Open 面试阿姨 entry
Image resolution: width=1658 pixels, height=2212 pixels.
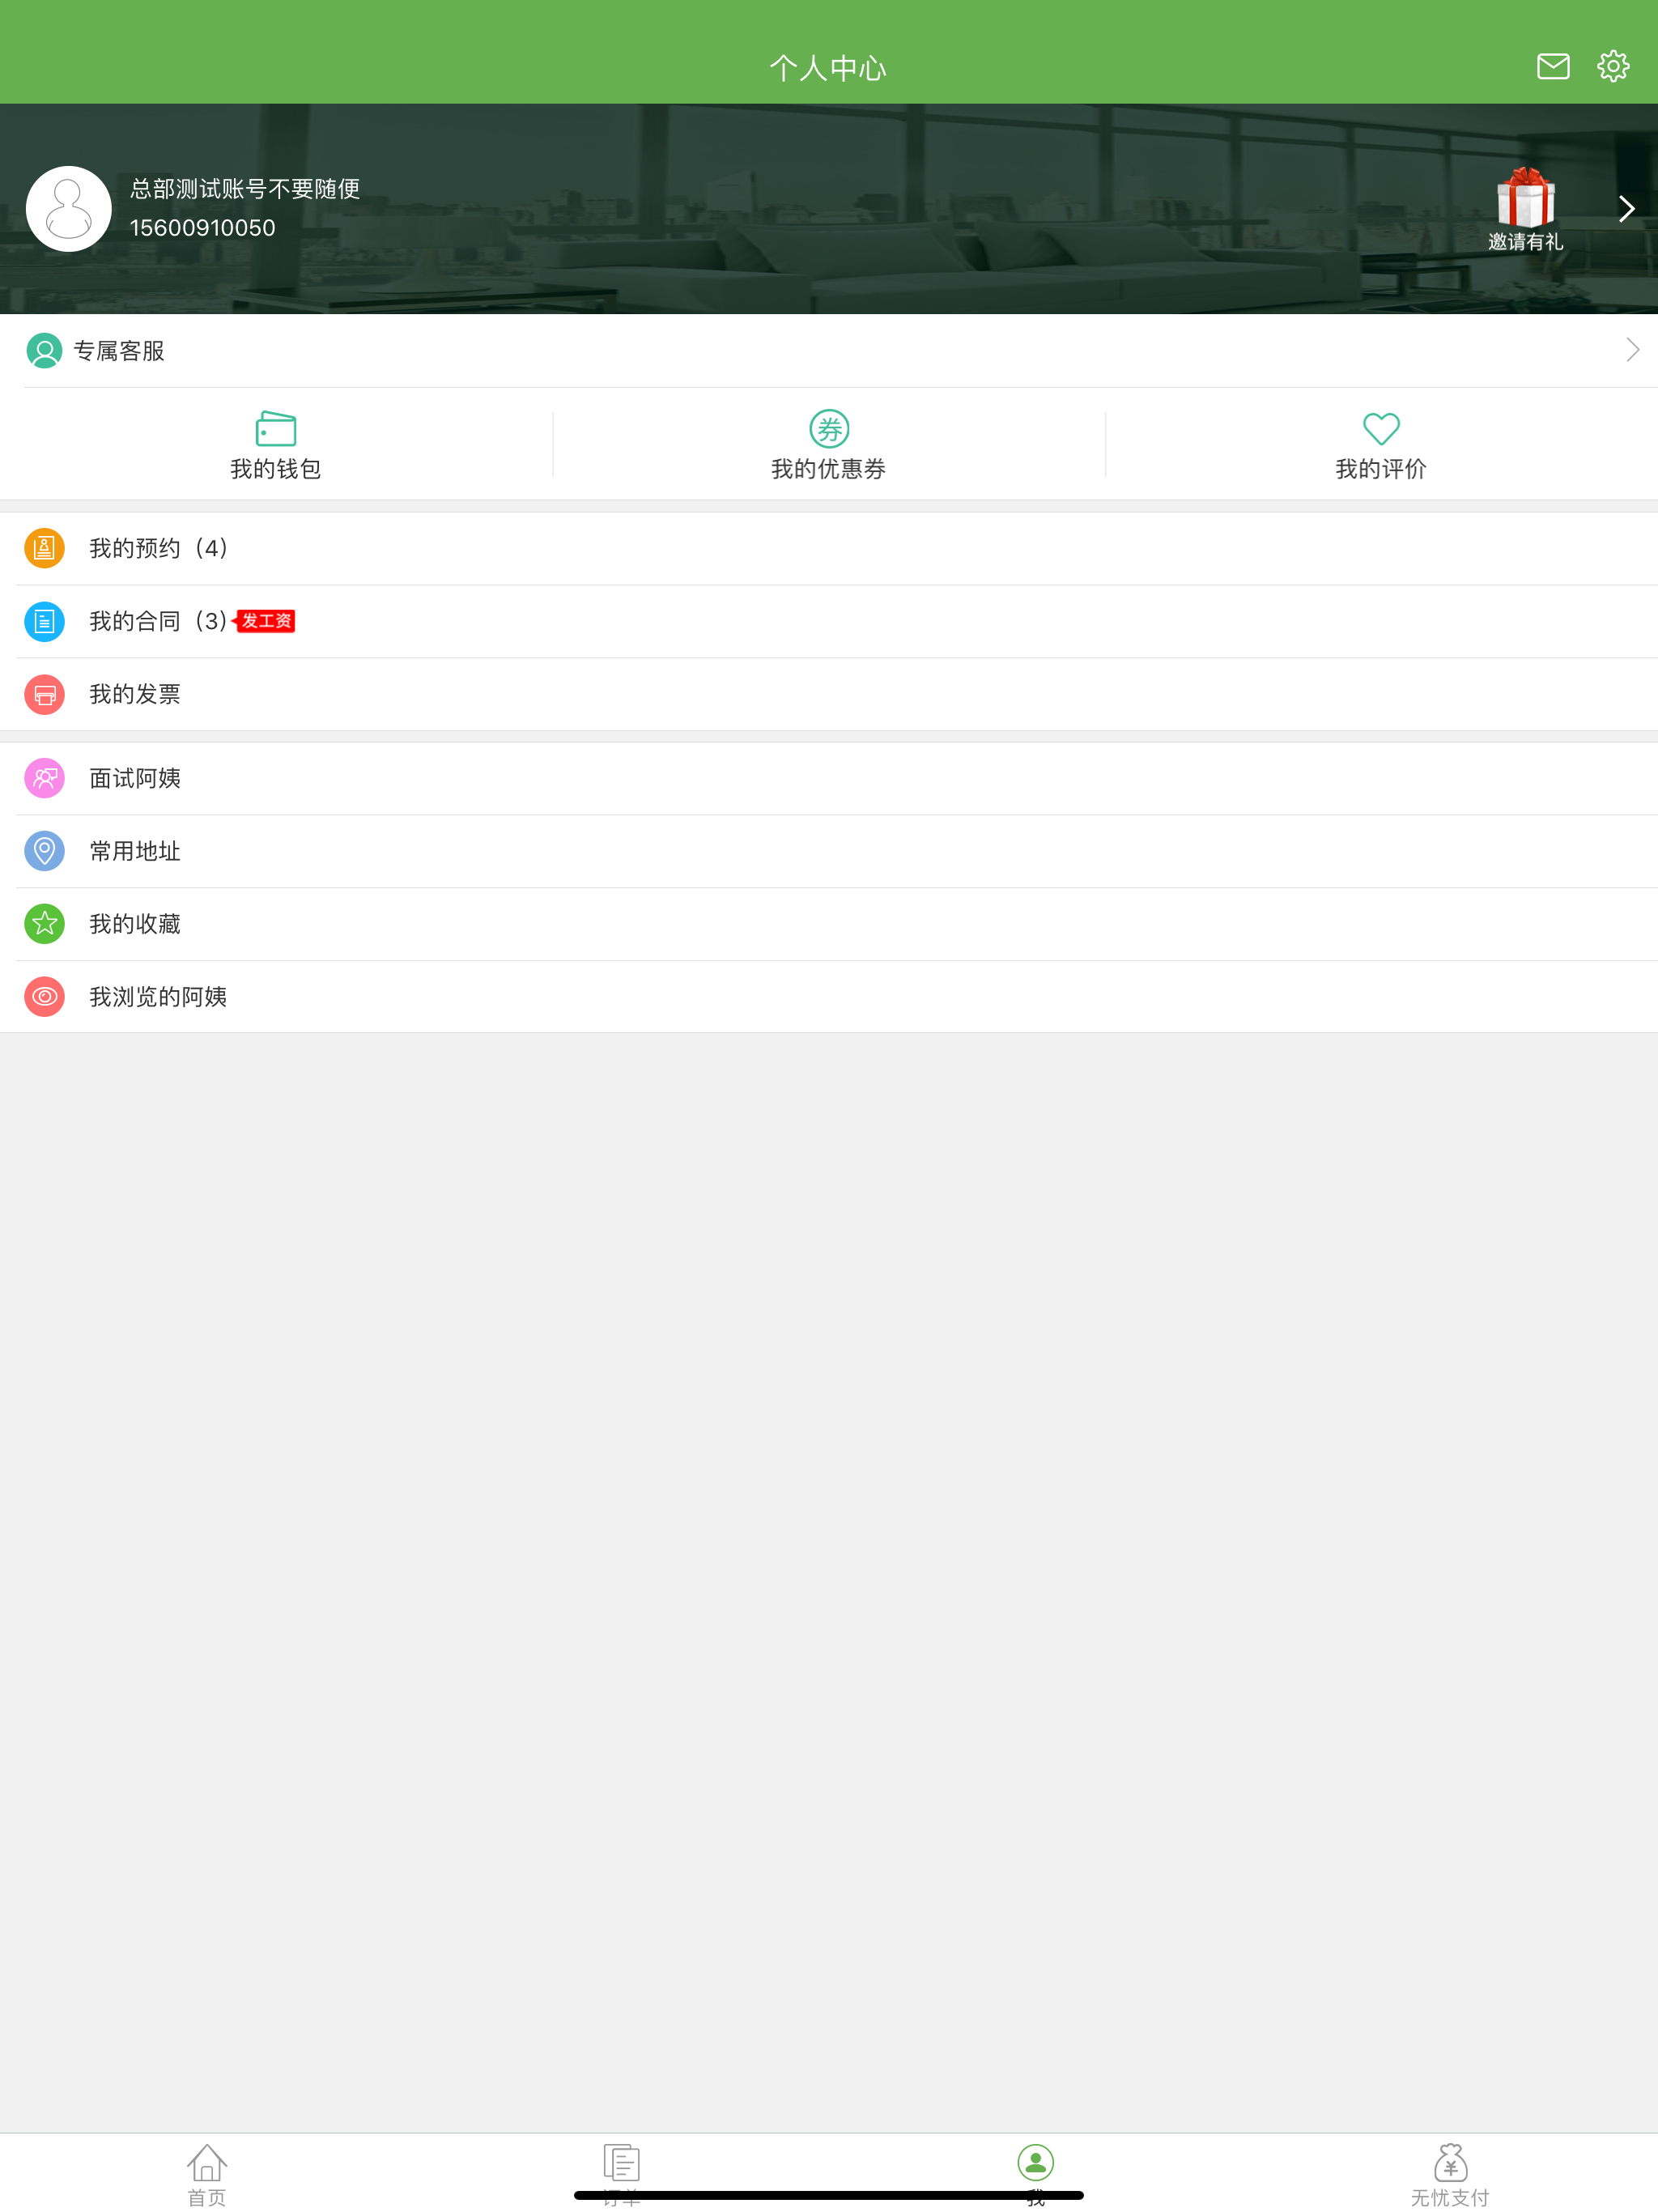coord(829,778)
